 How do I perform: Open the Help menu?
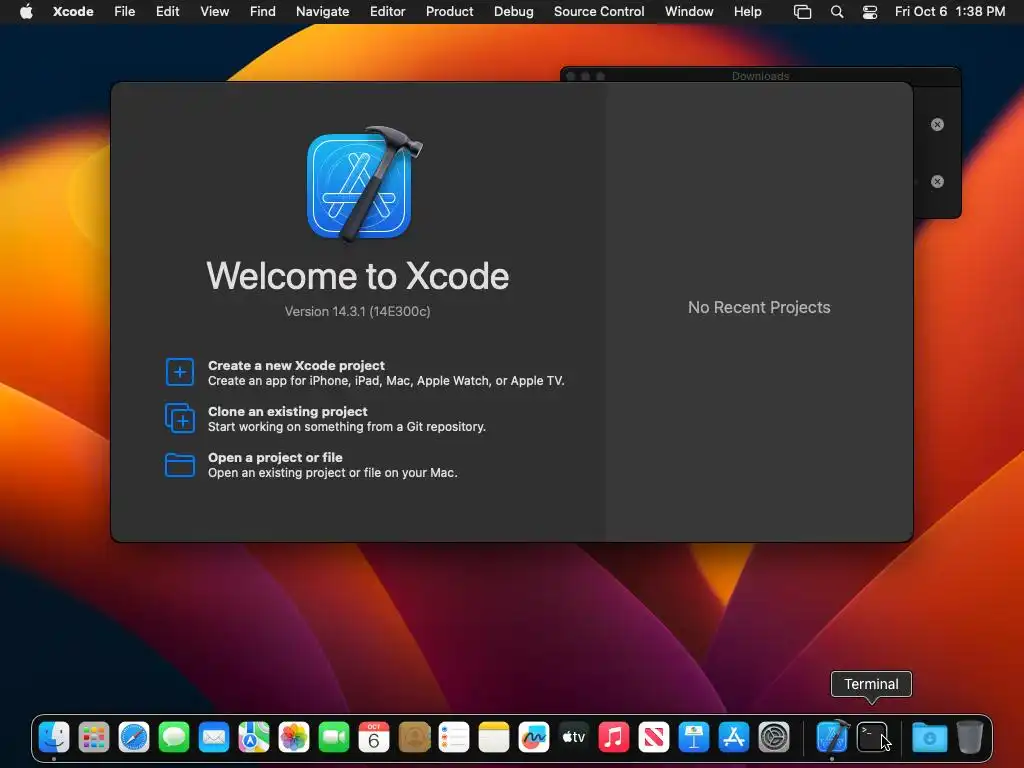pyautogui.click(x=748, y=12)
